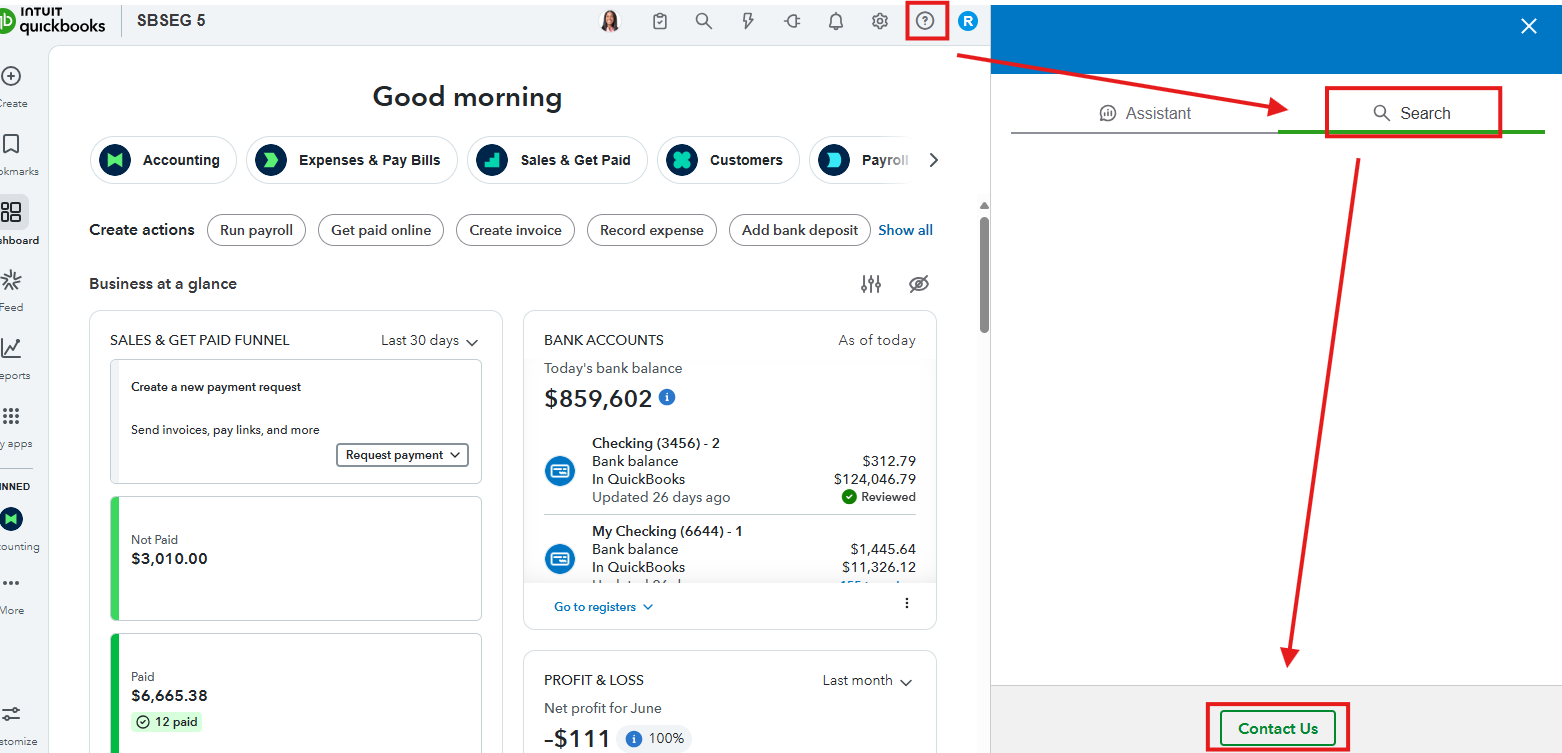The image size is (1562, 753).
Task: Click the Contact Us button
Action: click(1278, 728)
